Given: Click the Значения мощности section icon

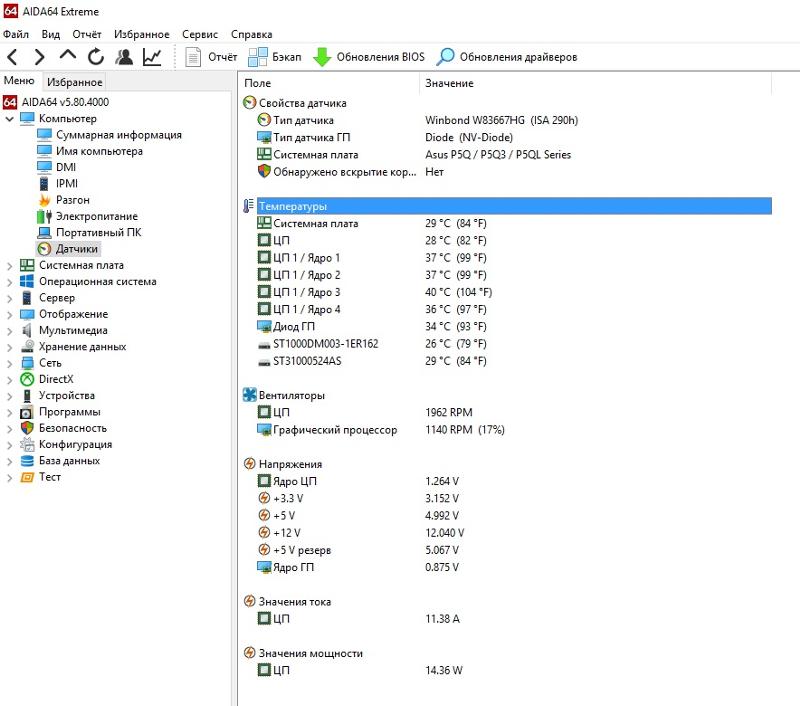Looking at the screenshot, I should tap(249, 652).
